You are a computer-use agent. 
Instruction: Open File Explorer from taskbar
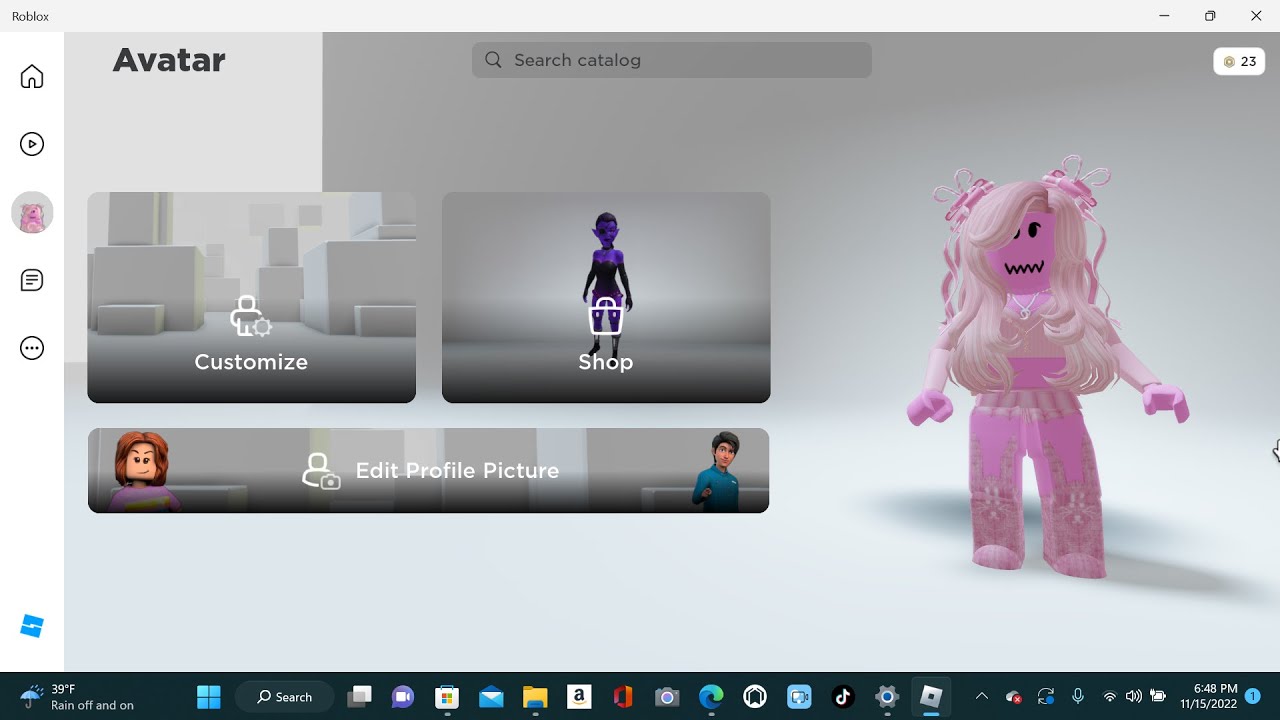tap(535, 696)
